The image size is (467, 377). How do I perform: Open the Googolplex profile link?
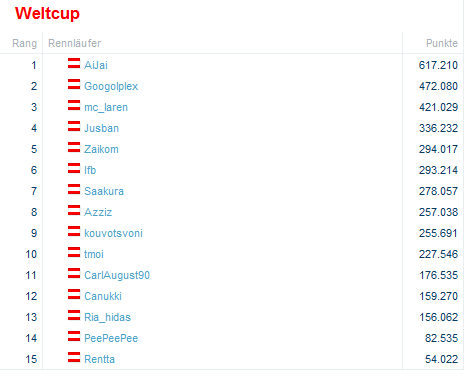coord(111,86)
